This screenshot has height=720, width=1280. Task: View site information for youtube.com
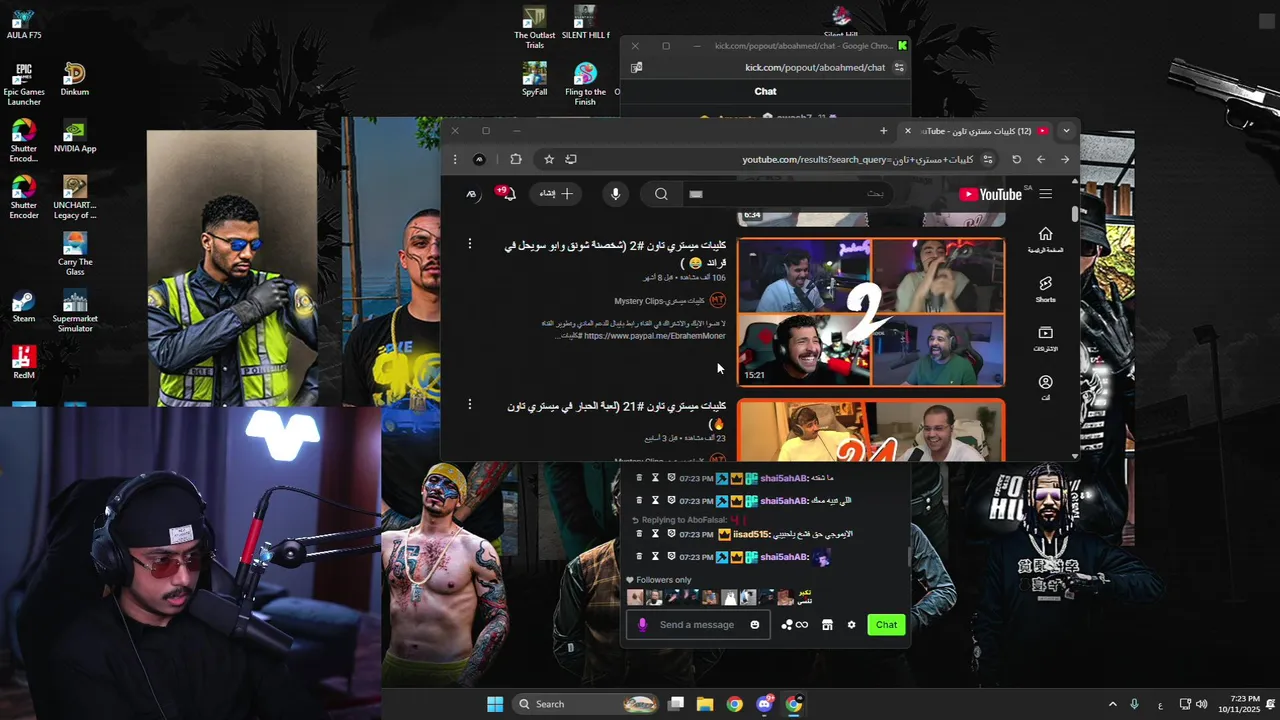(988, 159)
